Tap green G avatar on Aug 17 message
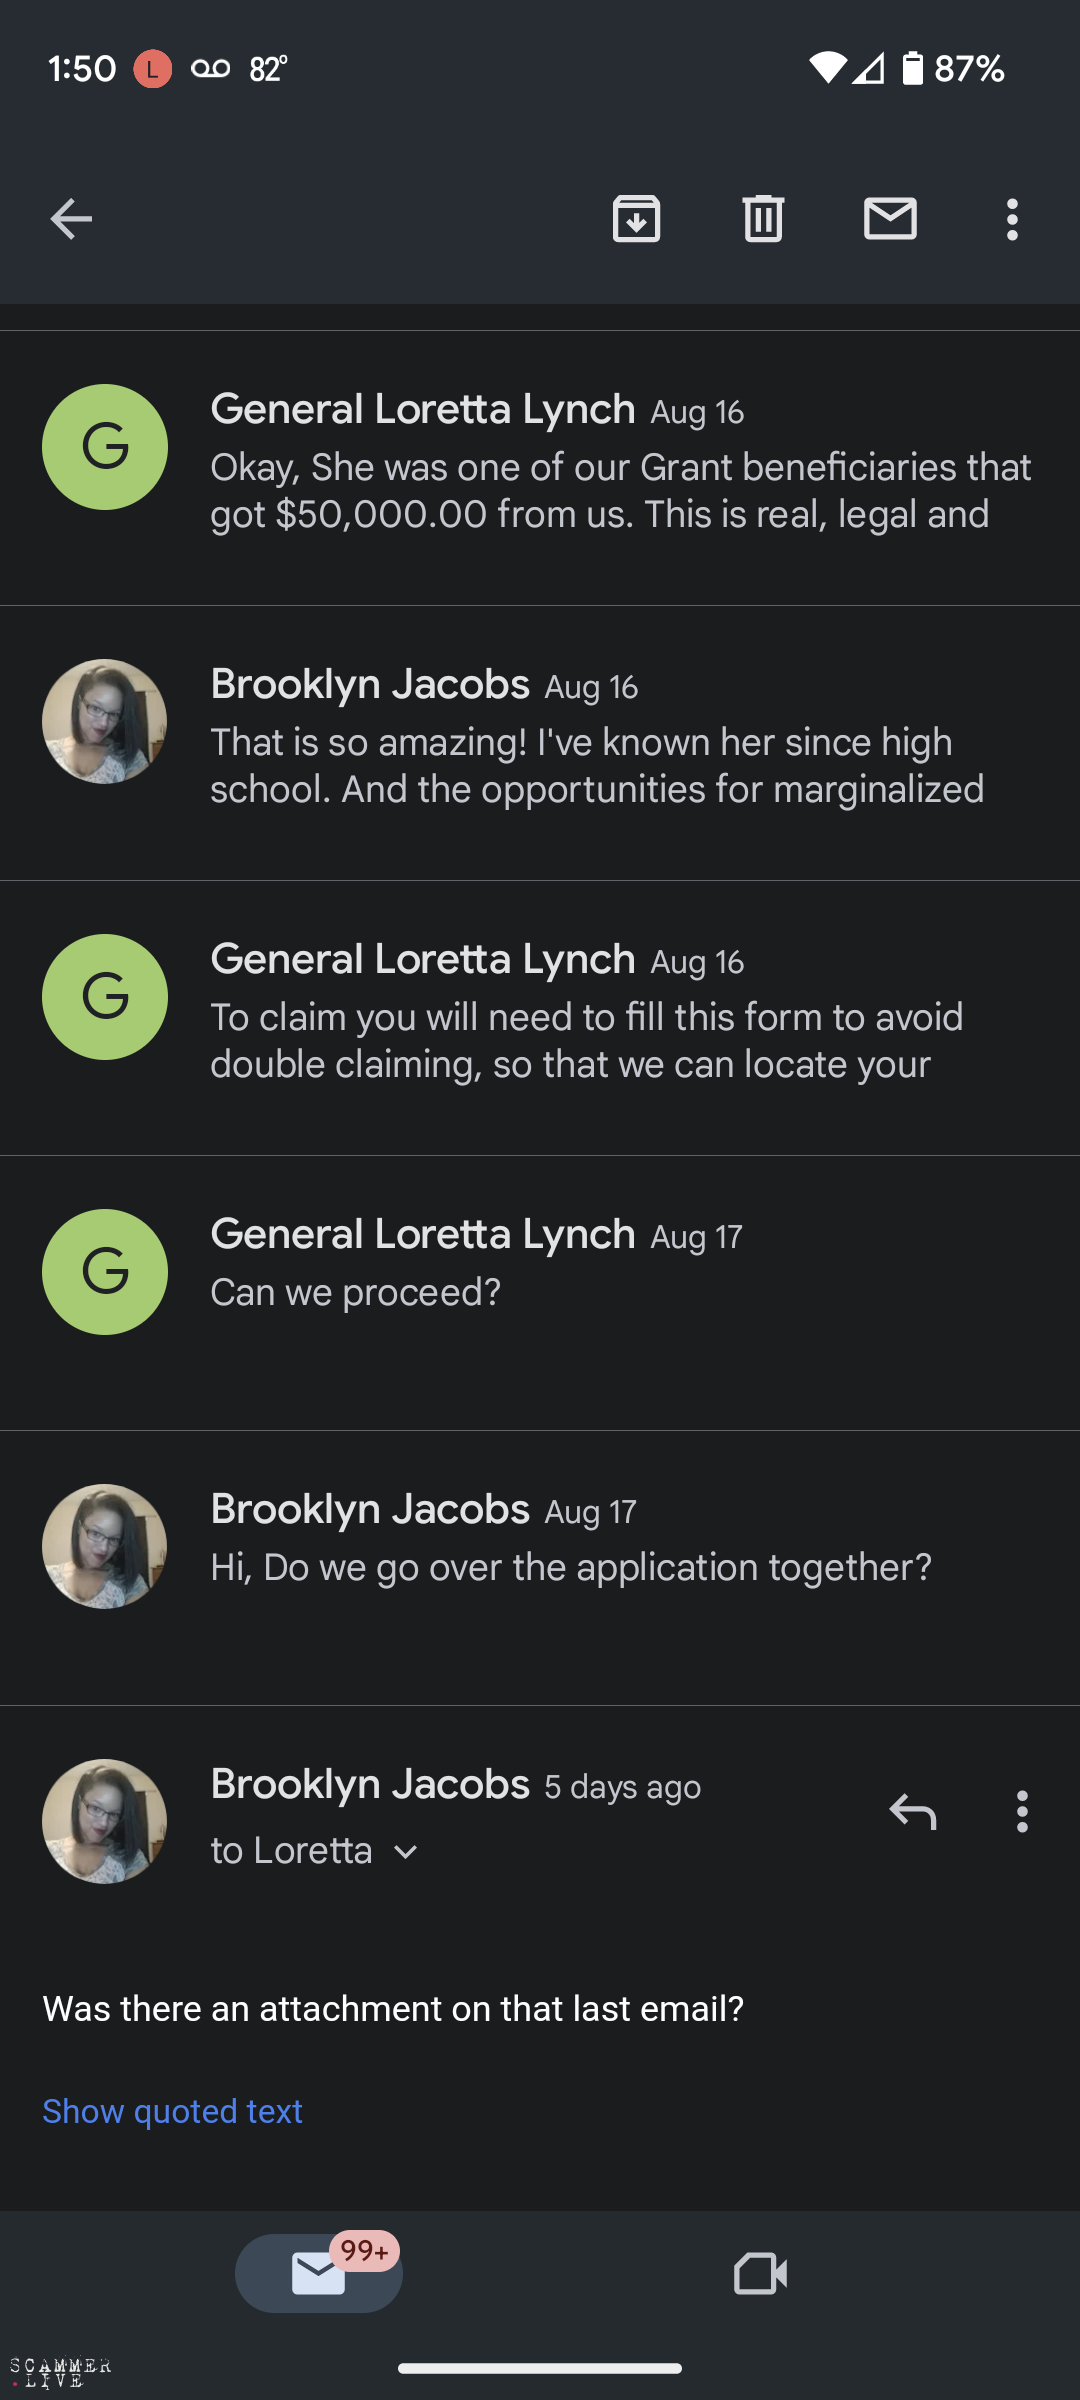The height and width of the screenshot is (2400, 1080). [104, 1272]
